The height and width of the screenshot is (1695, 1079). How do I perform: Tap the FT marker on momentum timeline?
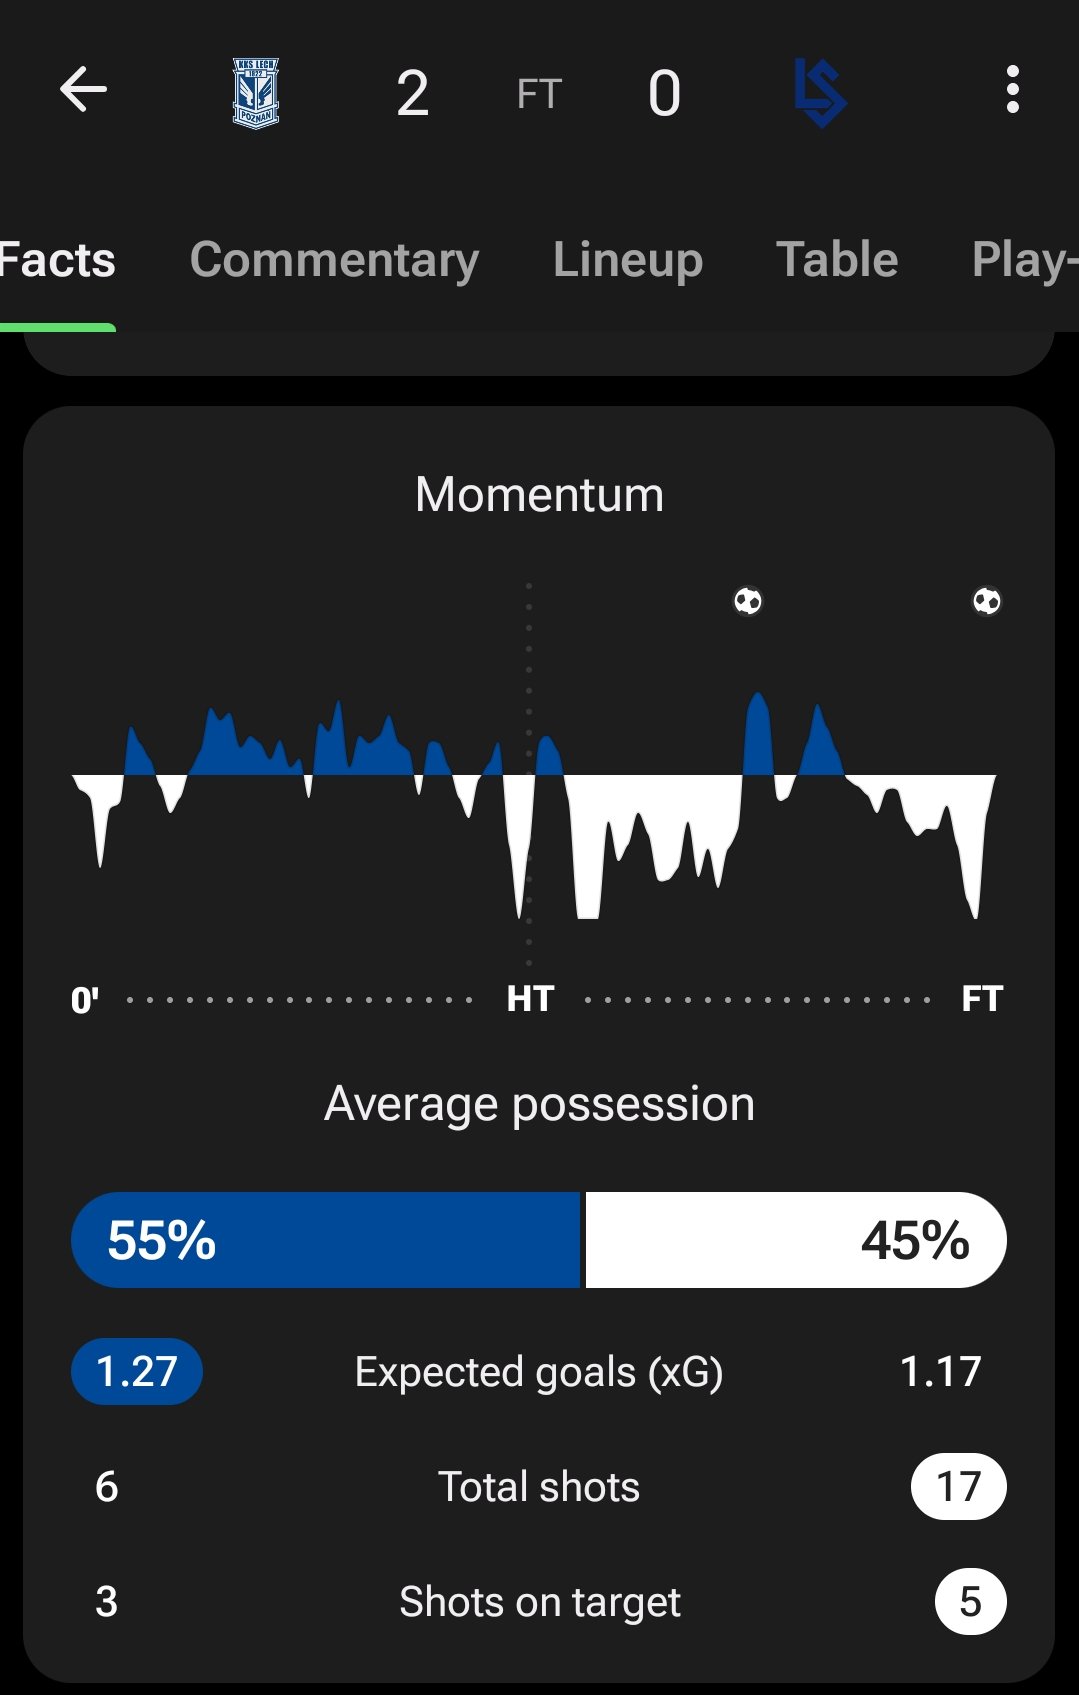click(x=982, y=999)
